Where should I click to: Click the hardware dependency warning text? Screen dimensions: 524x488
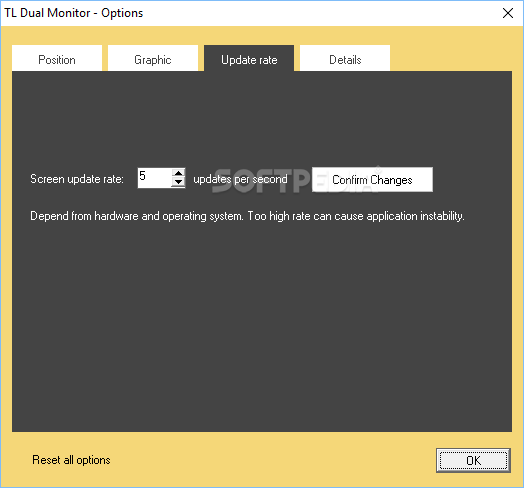[247, 216]
